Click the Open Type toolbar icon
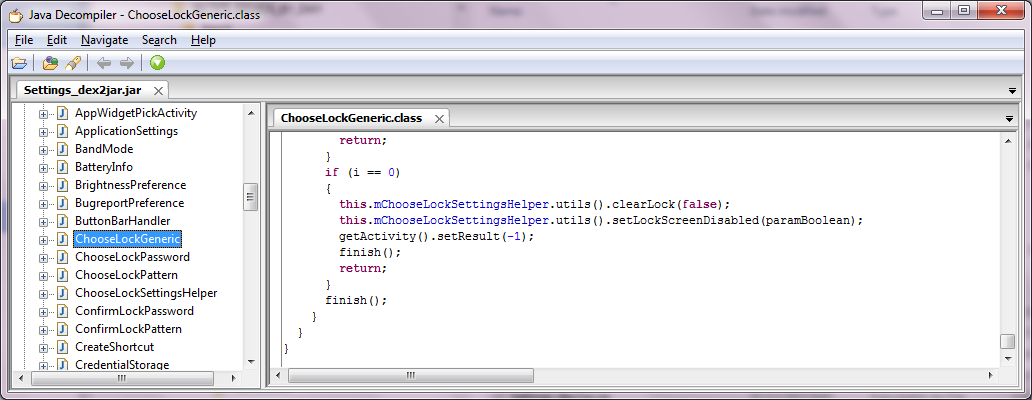This screenshot has height=400, width=1032. coord(50,63)
